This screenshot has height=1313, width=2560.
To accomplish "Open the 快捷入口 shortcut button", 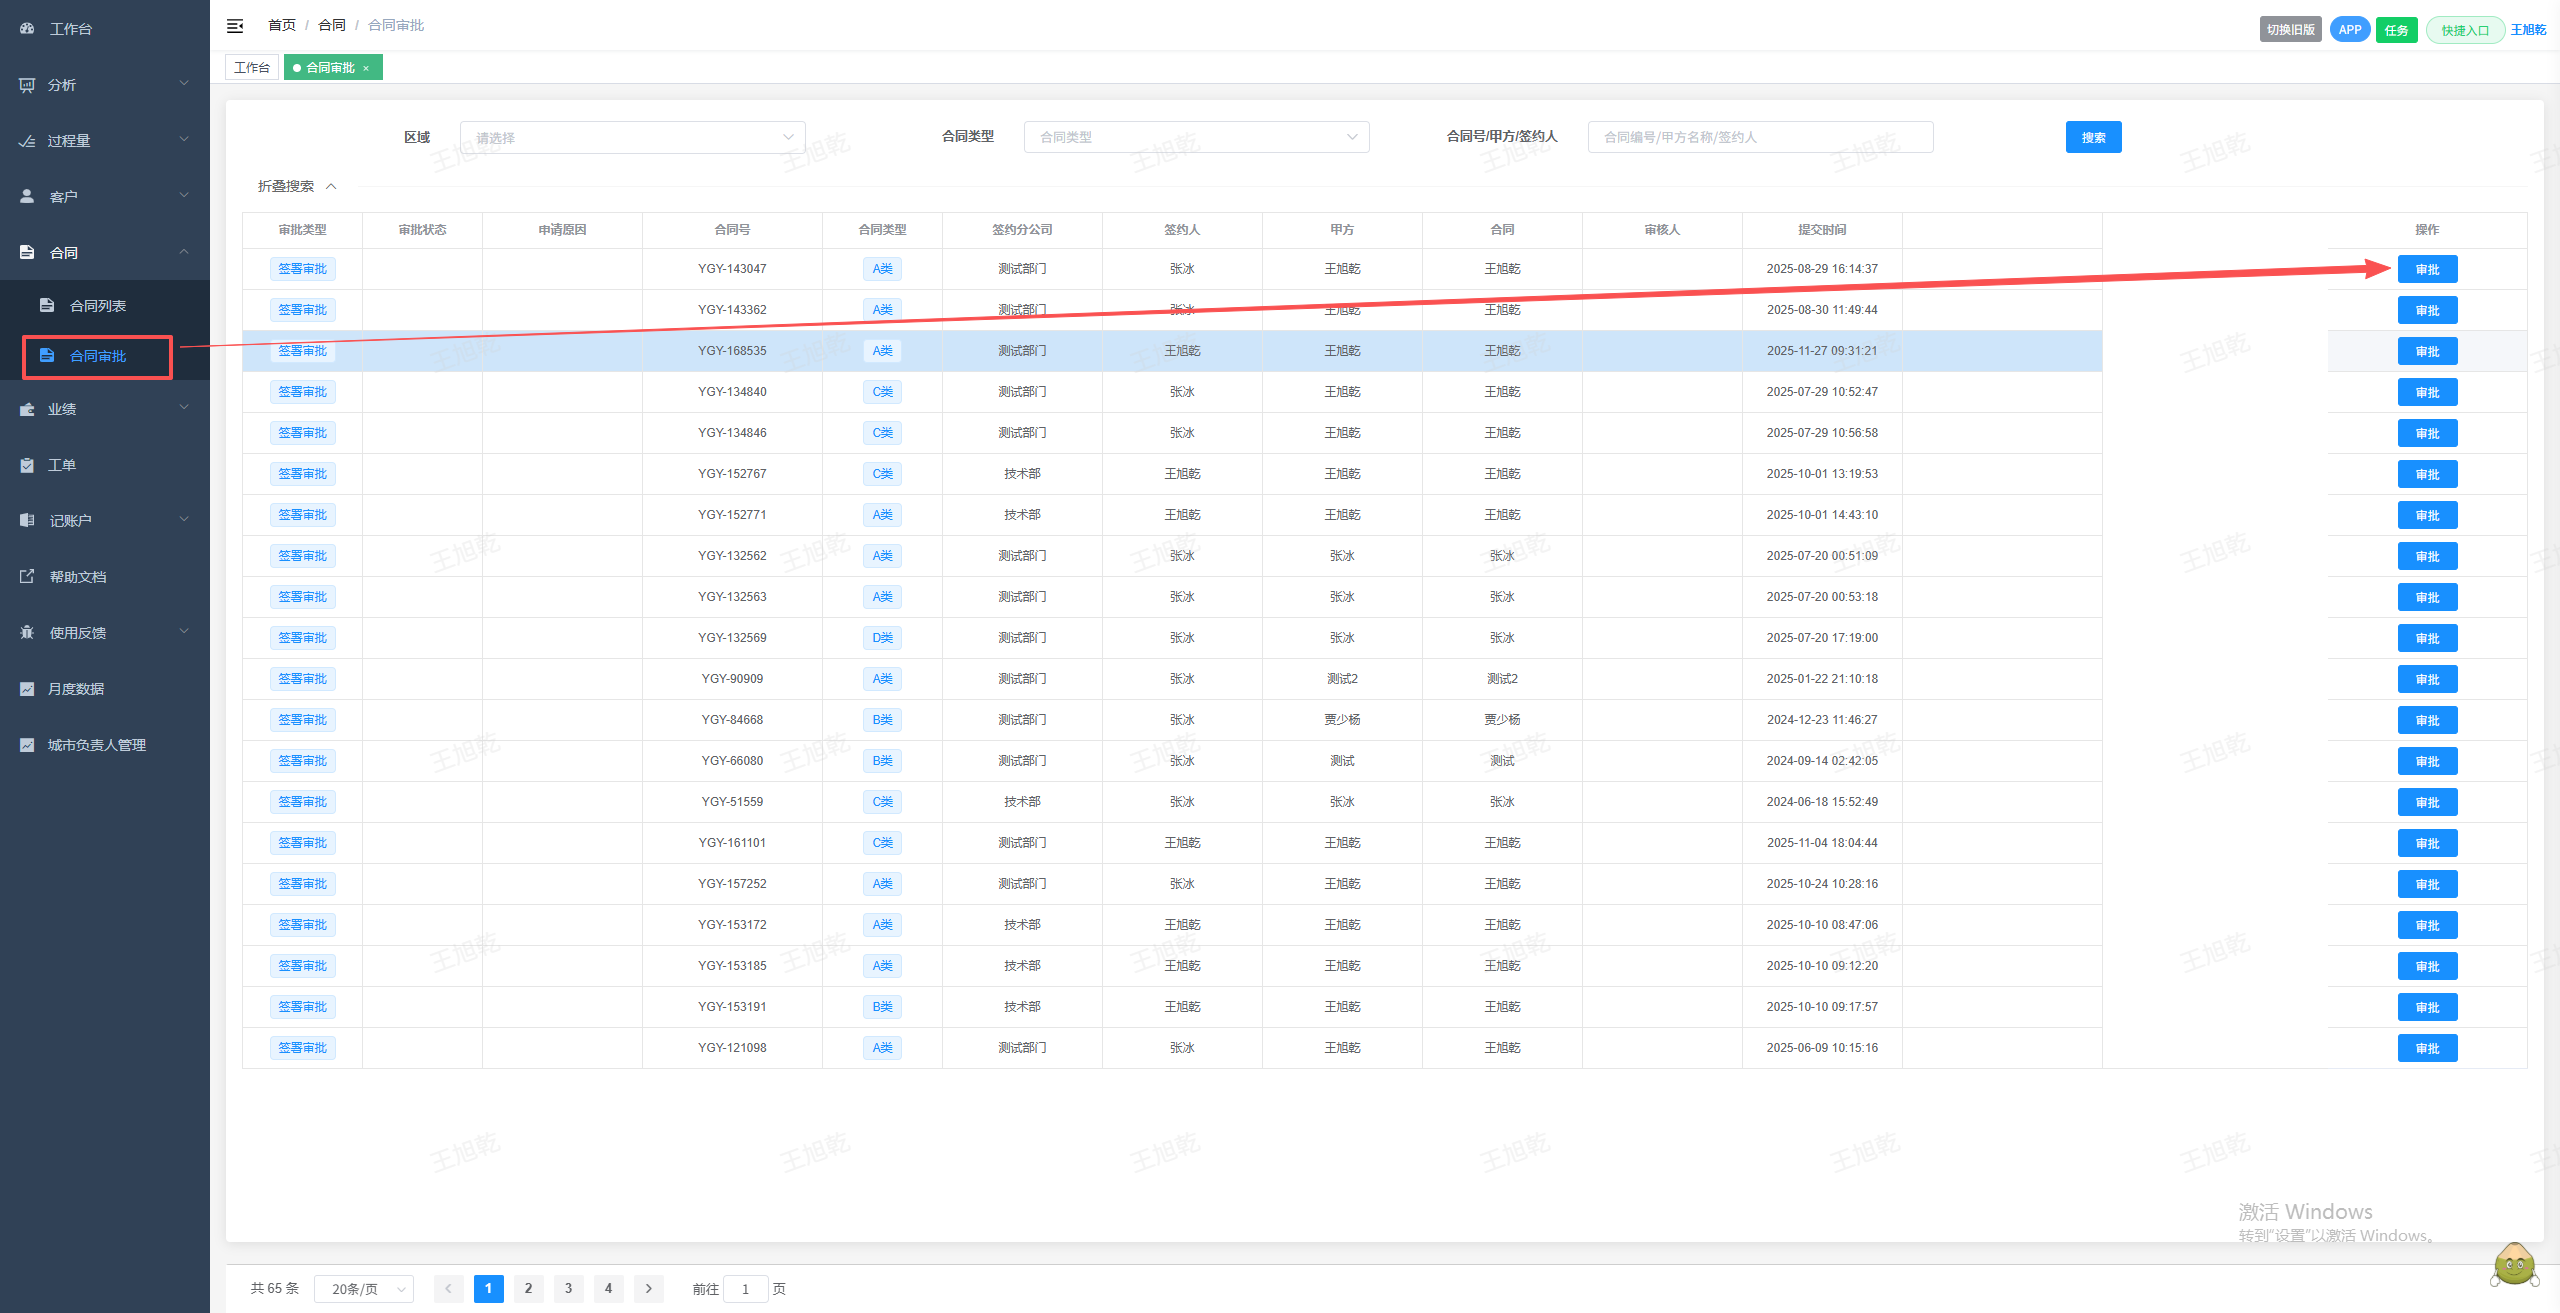I will [x=2465, y=30].
